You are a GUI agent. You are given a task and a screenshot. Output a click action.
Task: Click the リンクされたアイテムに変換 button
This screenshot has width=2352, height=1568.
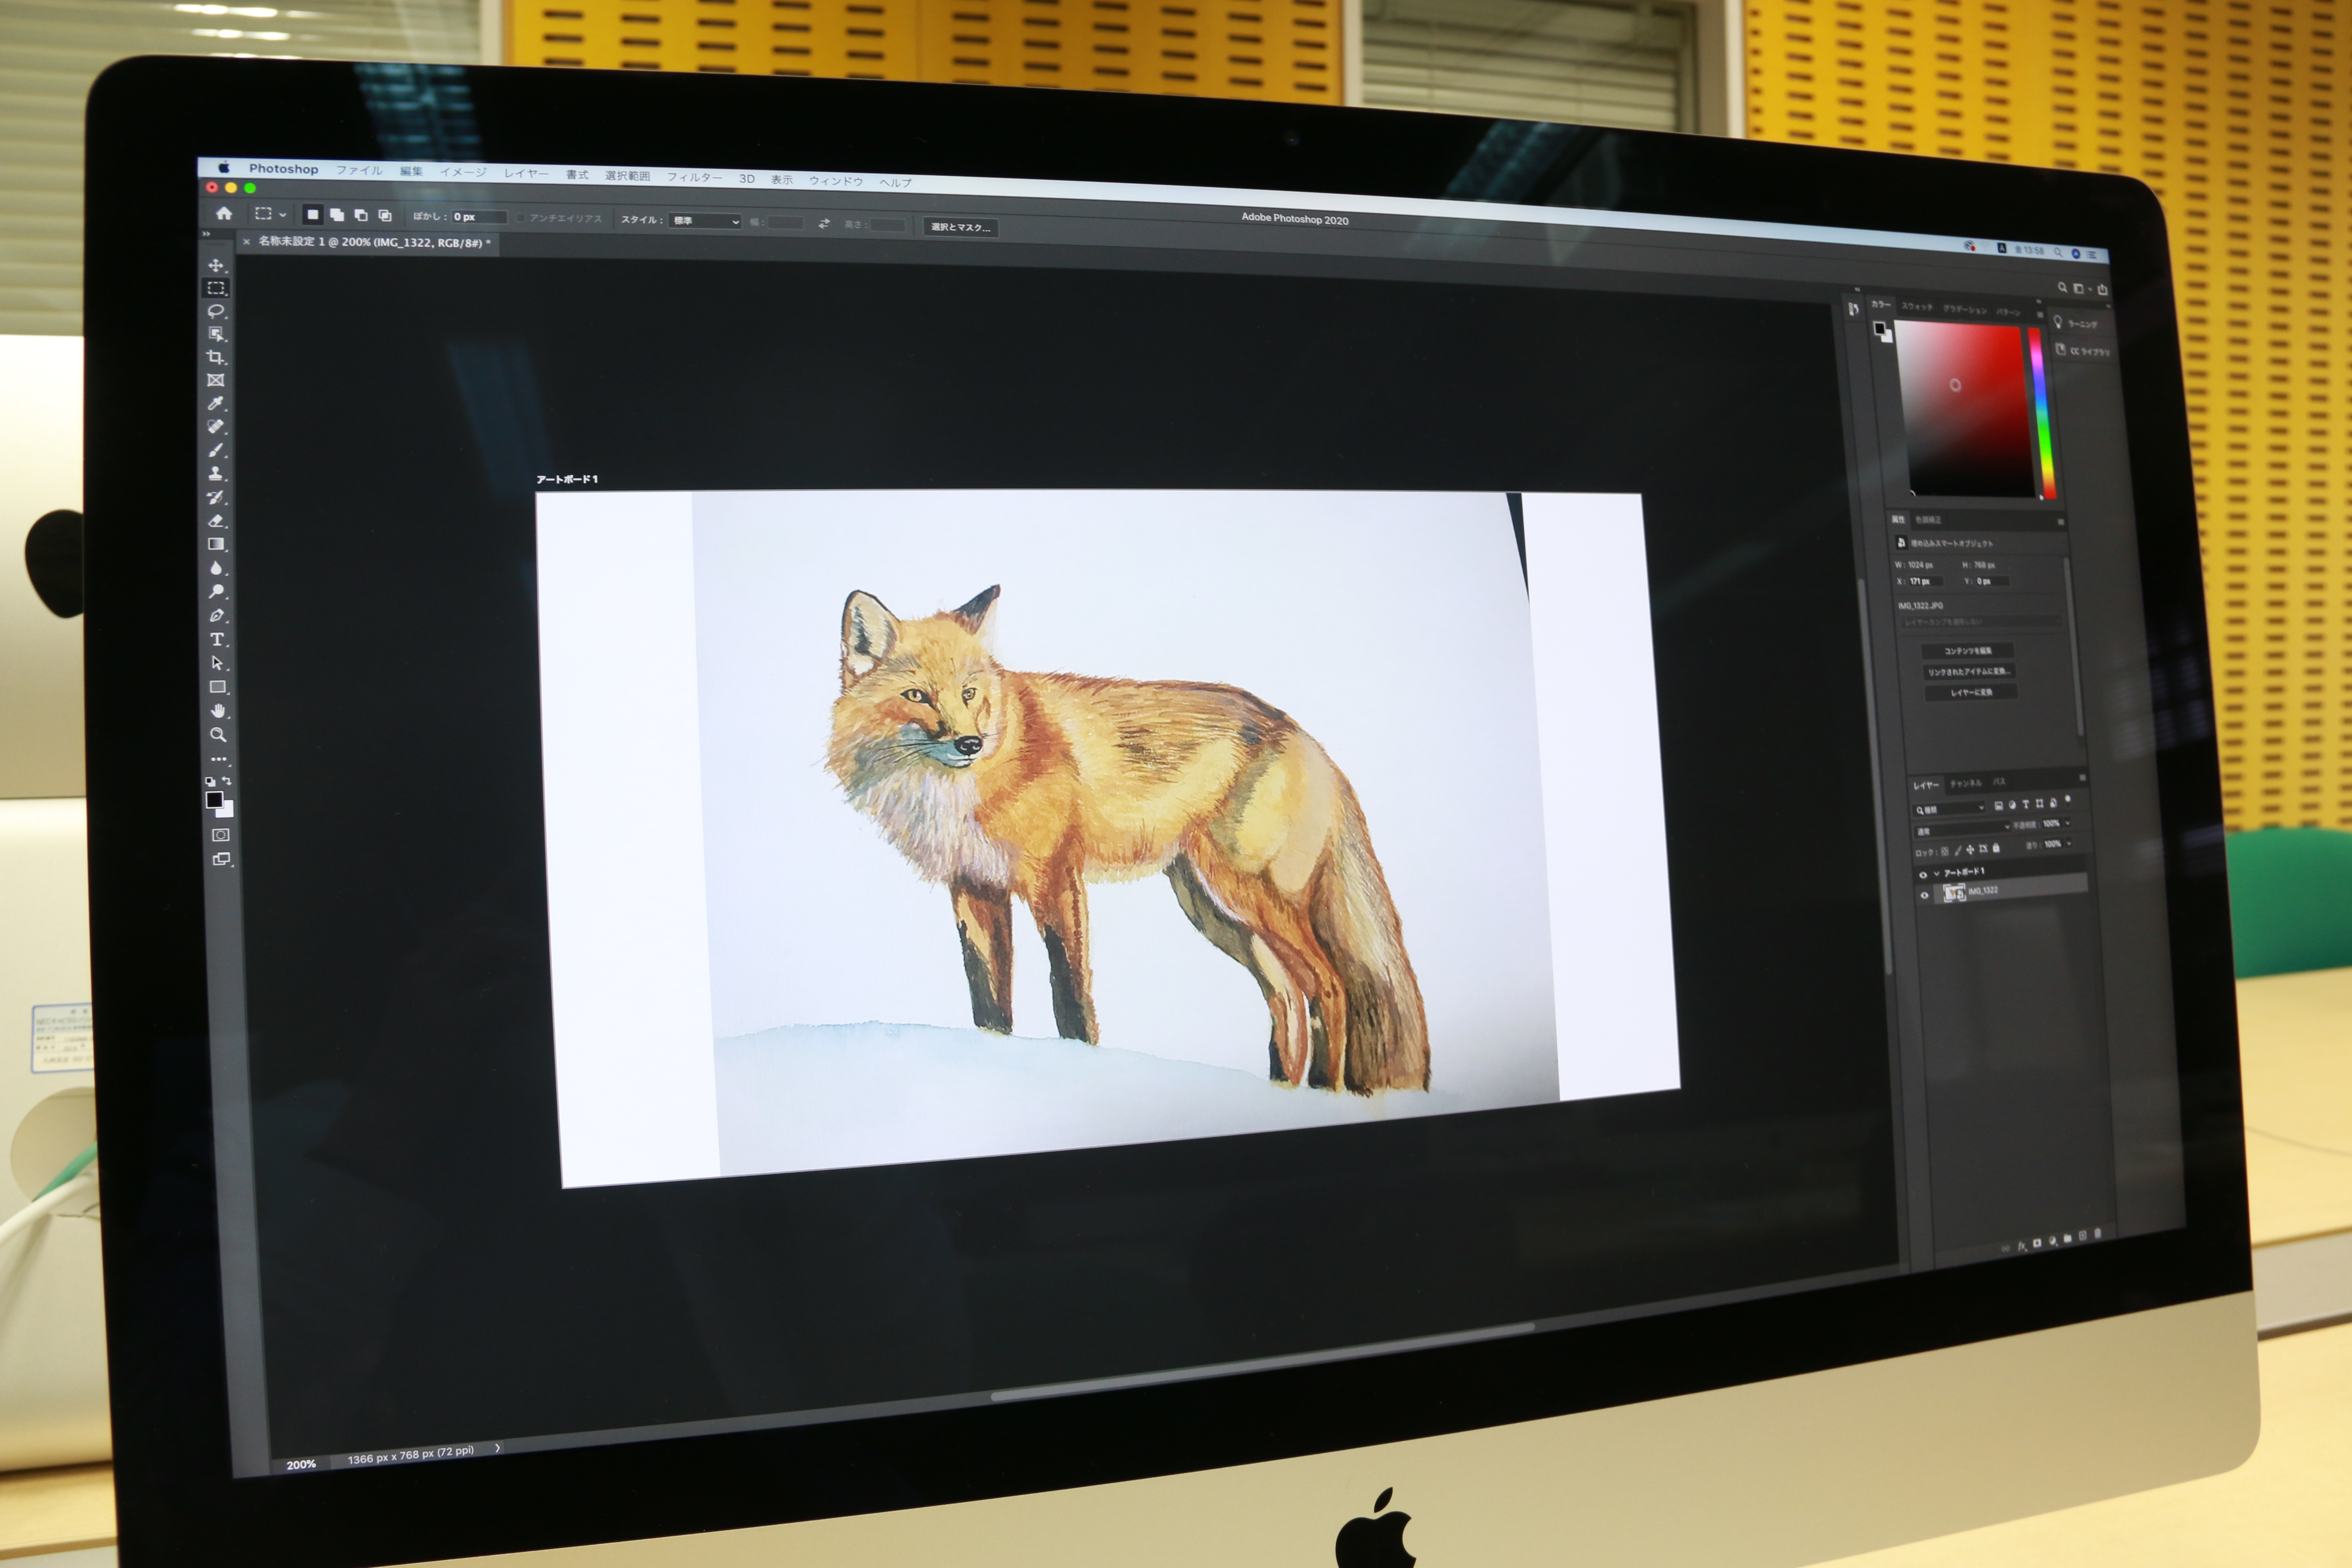tap(1969, 671)
